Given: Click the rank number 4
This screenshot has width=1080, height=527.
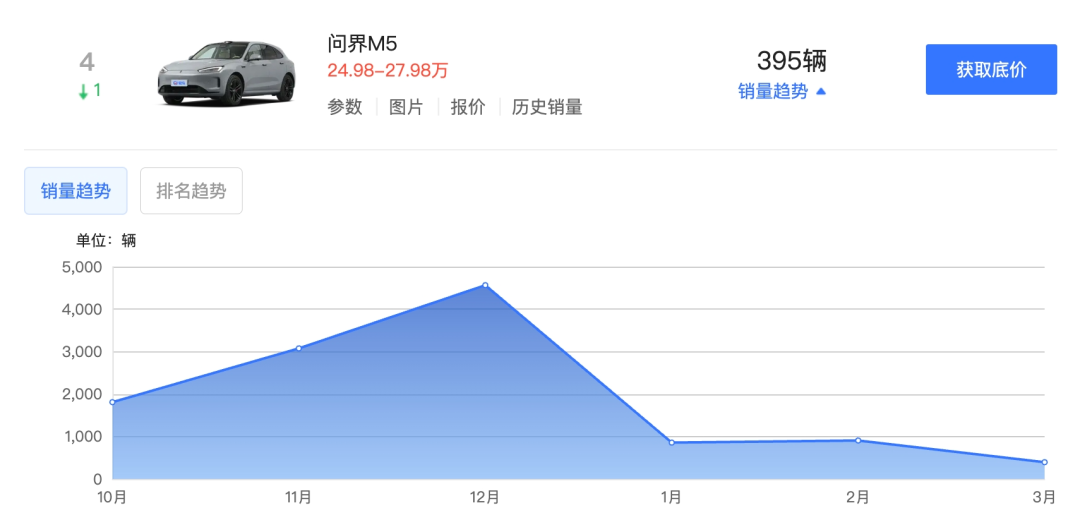Looking at the screenshot, I should [87, 63].
